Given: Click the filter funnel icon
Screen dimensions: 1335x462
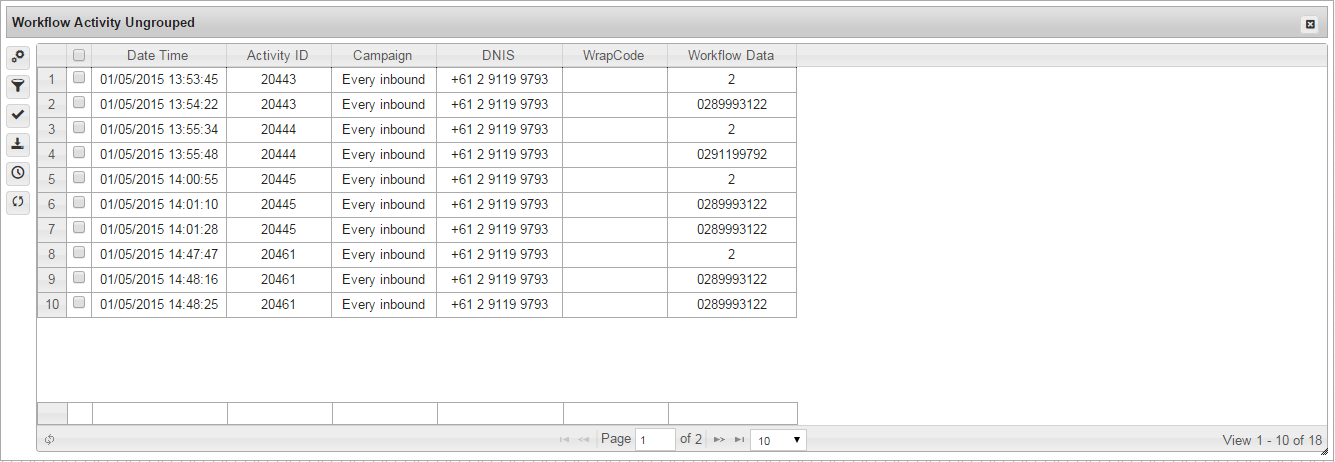Looking at the screenshot, I should click(18, 86).
